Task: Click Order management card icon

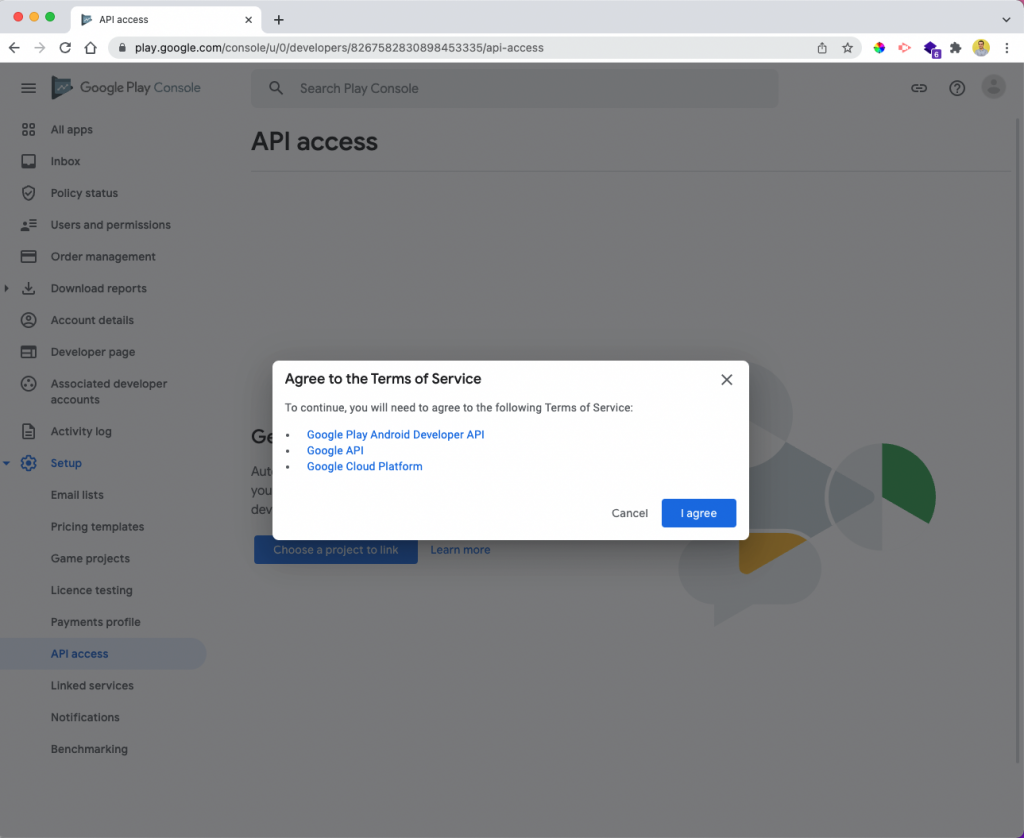Action: (x=28, y=257)
